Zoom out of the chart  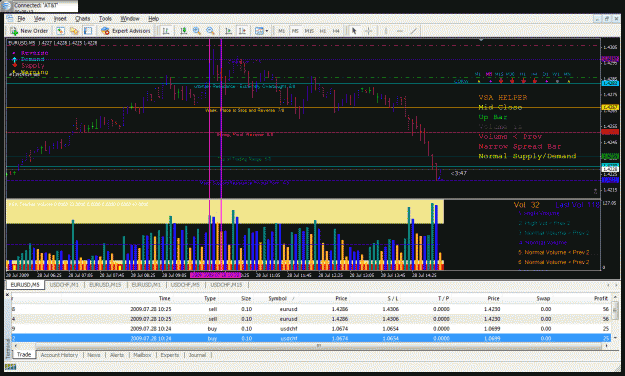click(210, 31)
